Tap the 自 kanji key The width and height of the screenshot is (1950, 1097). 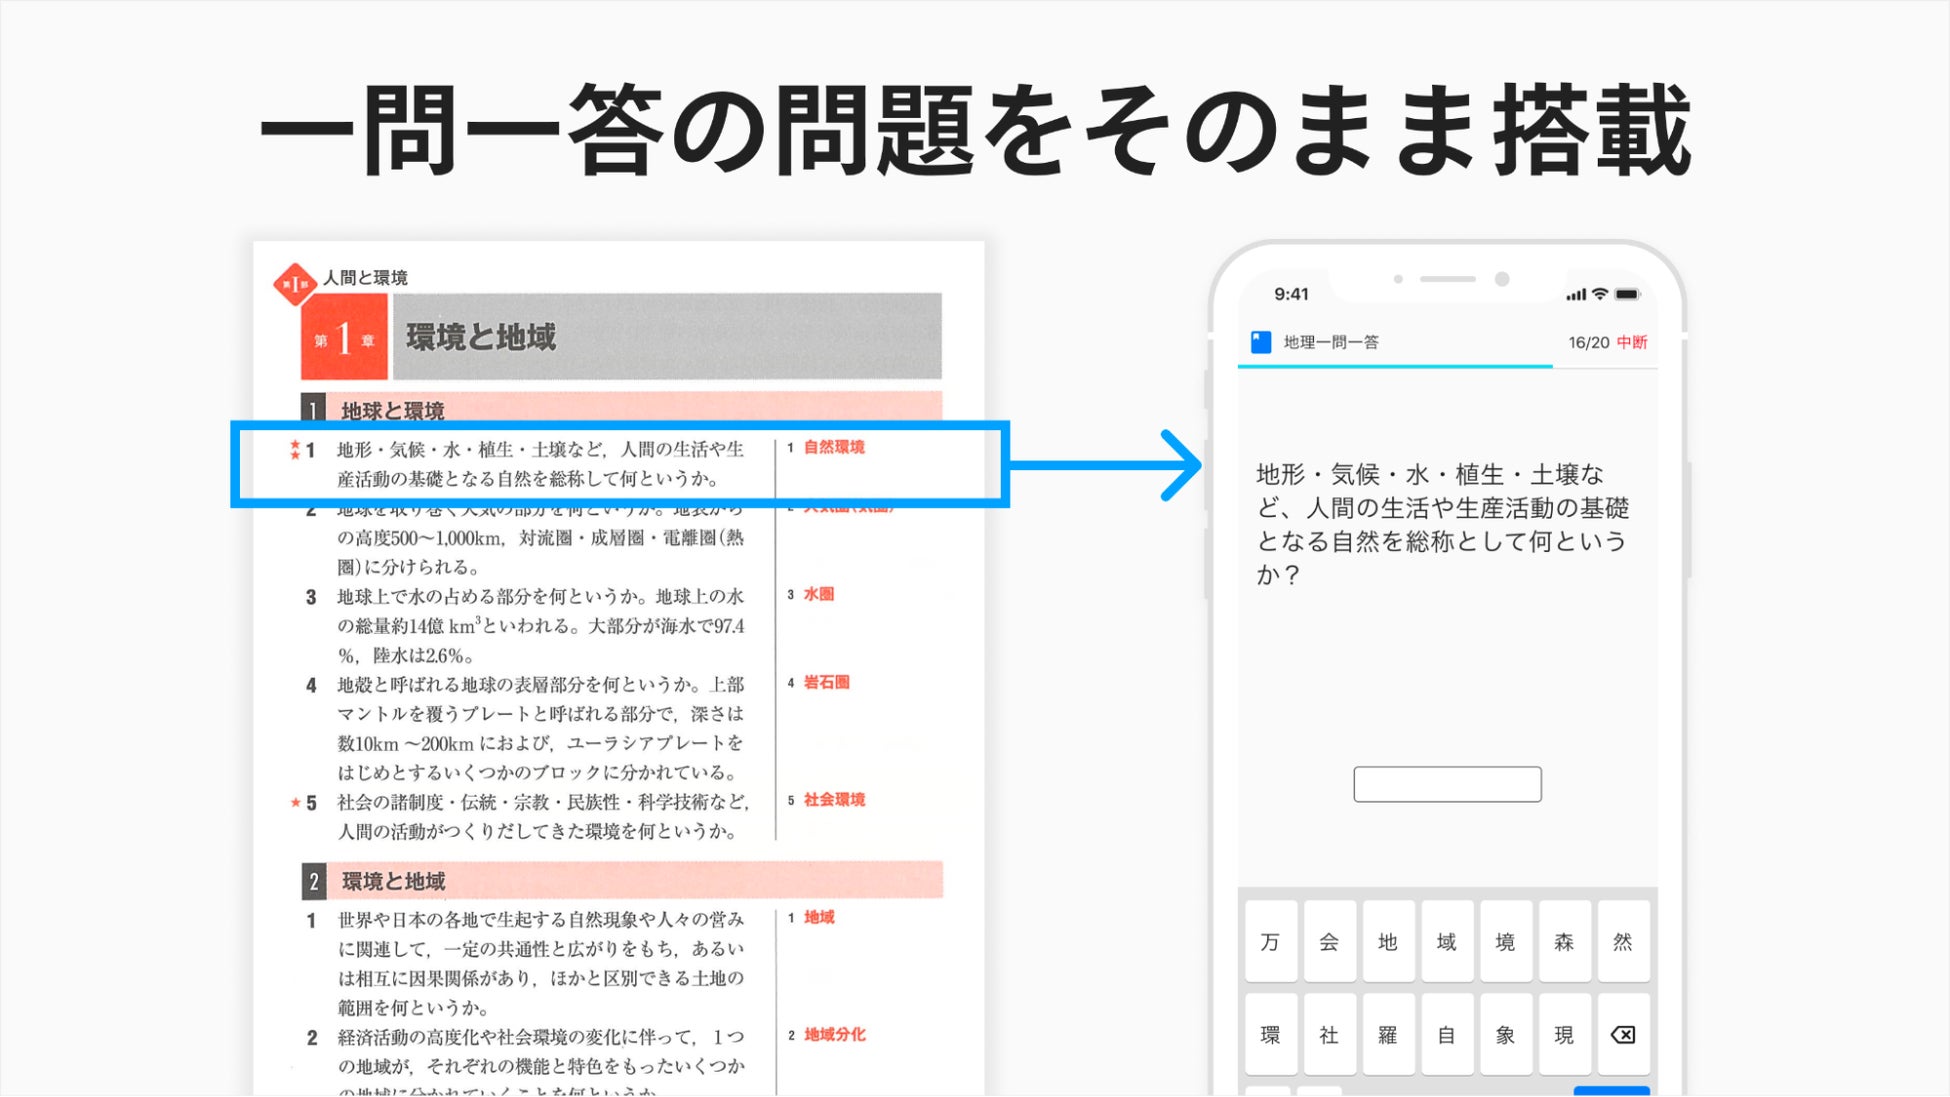(1446, 1035)
